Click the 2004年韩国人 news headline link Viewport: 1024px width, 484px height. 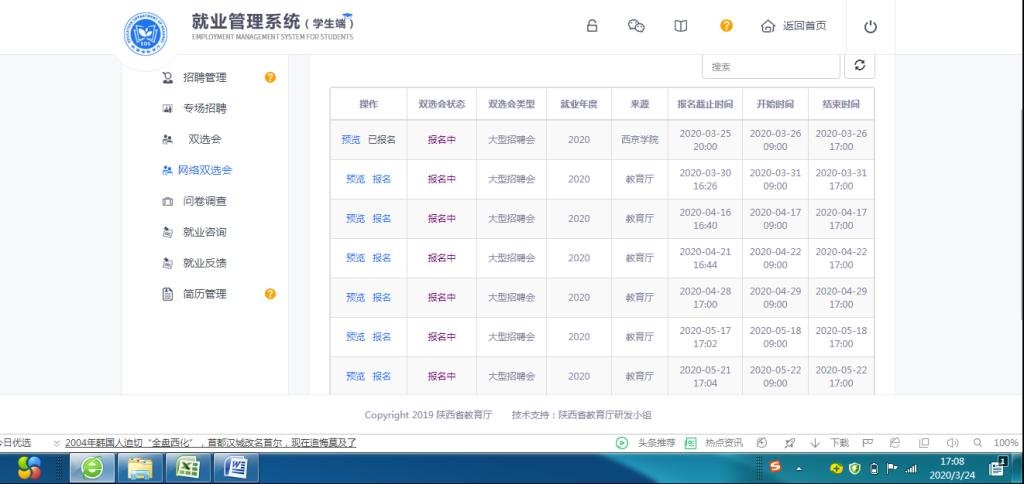pyautogui.click(x=210, y=442)
